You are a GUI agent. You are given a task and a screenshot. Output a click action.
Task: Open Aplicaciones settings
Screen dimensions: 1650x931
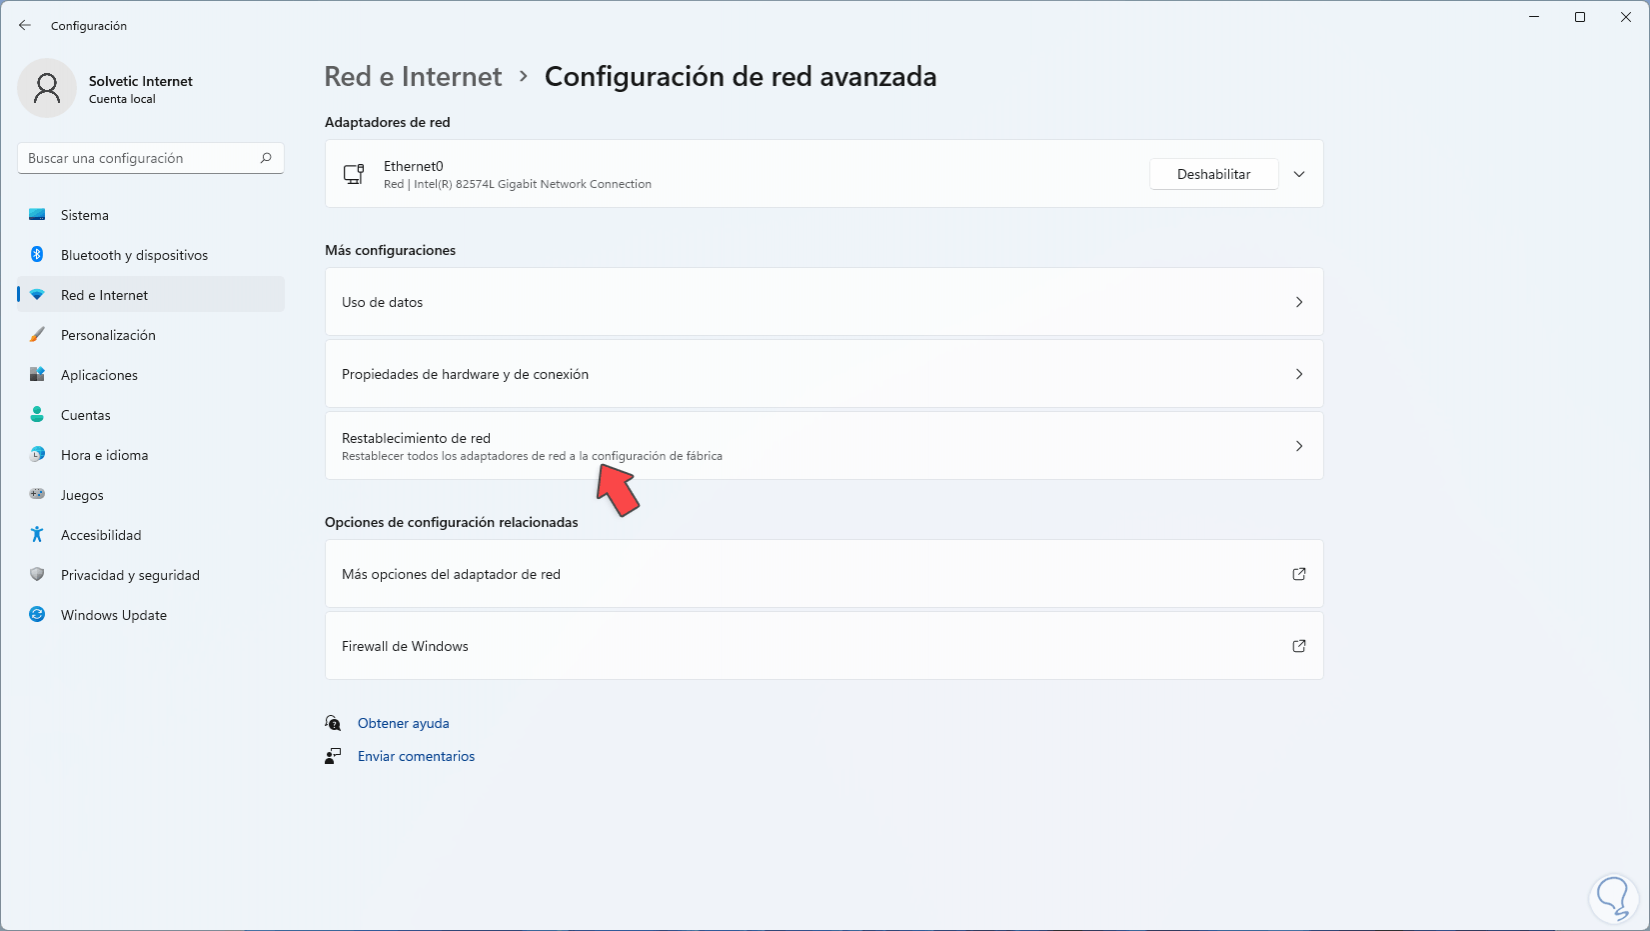coord(151,375)
